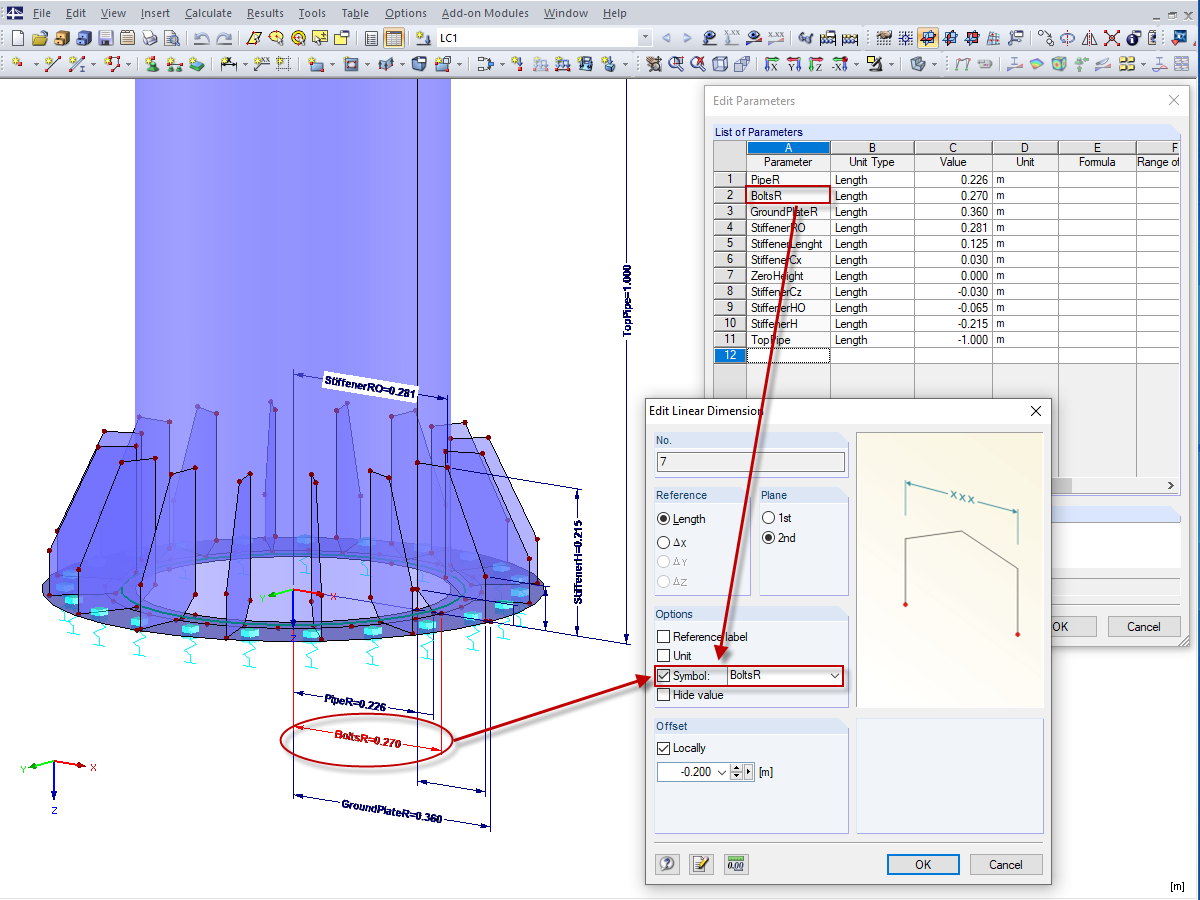Click the -0.215 value cell
Screen dimensions: 1200x900
(x=953, y=324)
